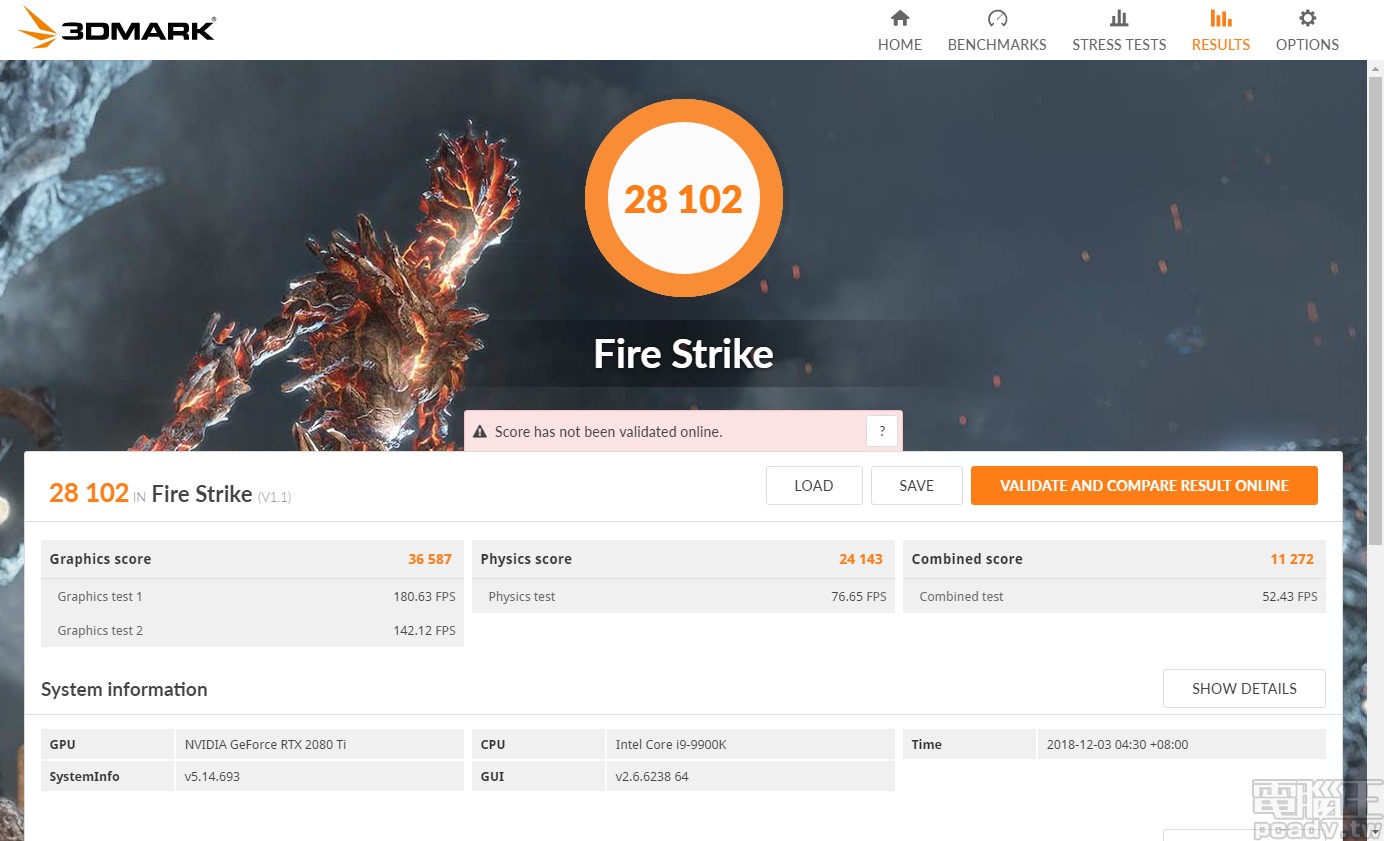1384x841 pixels.
Task: Click GUI version v2.6.6238 64
Action: (652, 776)
